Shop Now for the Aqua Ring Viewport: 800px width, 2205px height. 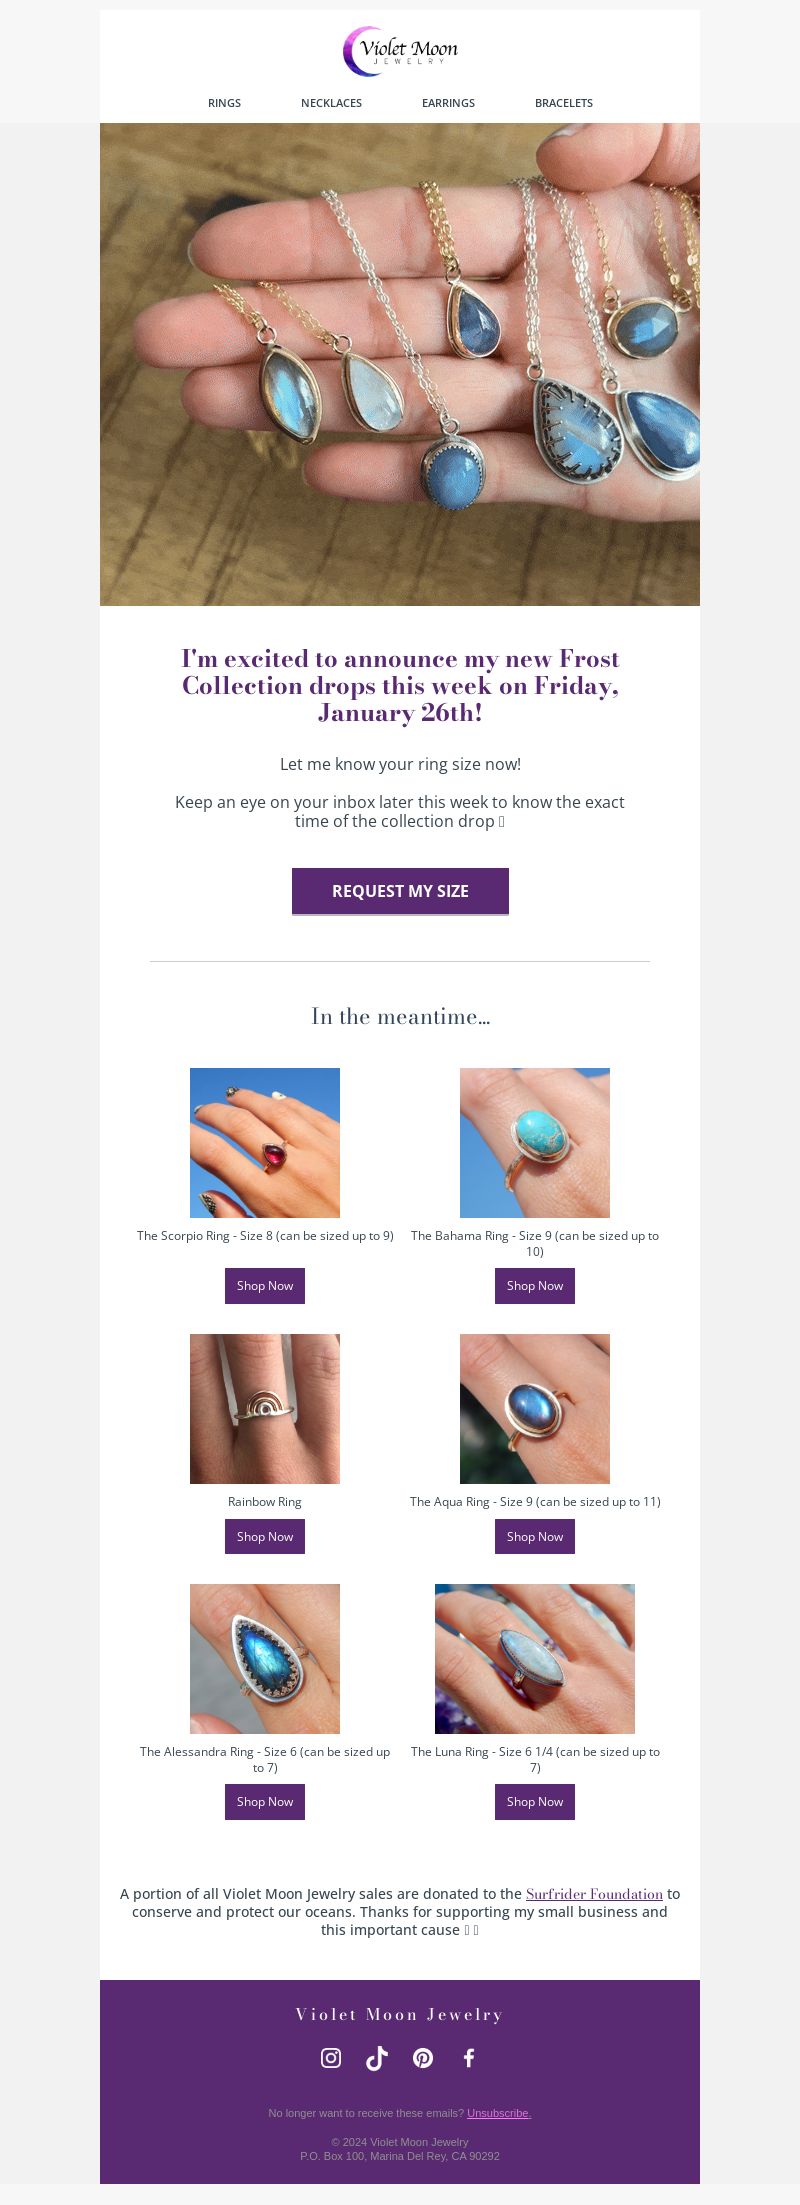pyautogui.click(x=535, y=1536)
